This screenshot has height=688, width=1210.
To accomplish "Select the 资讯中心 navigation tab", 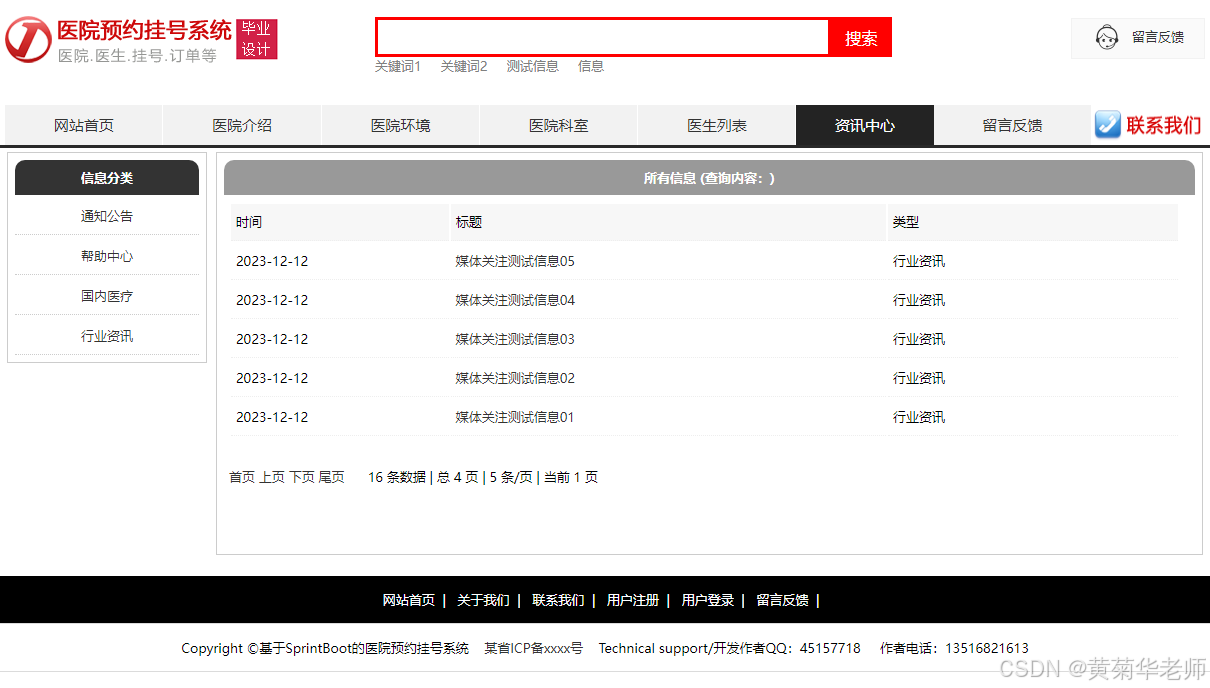I will tap(865, 125).
